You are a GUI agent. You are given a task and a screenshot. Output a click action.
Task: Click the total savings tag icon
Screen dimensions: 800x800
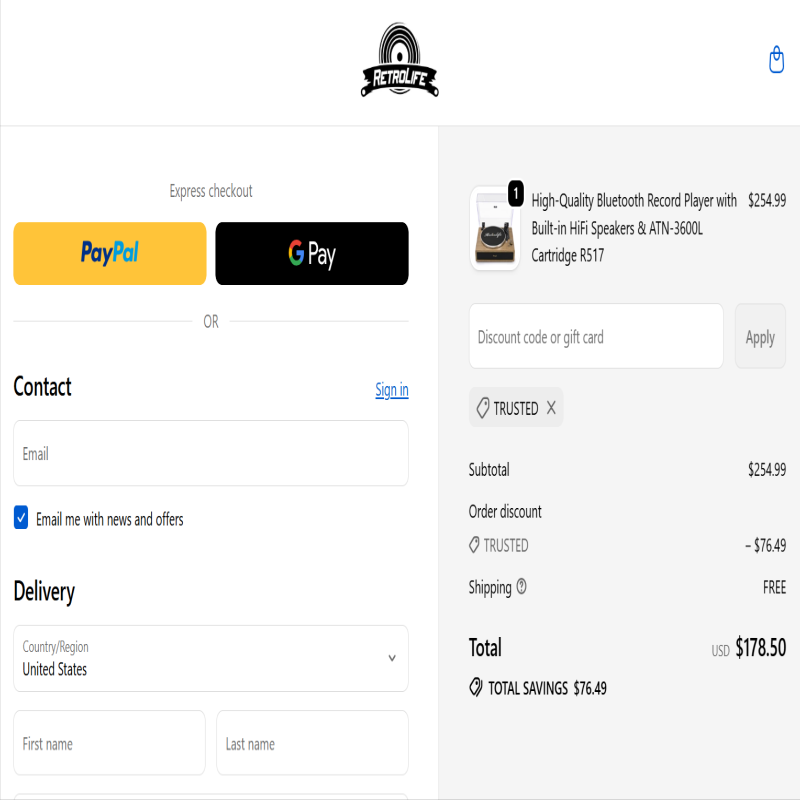[x=476, y=687]
